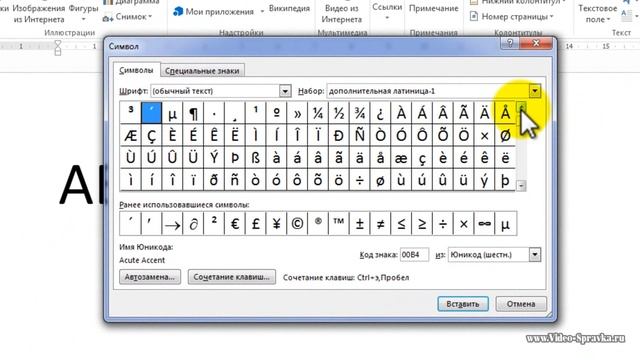Image resolution: width=640 pixels, height=360 pixels.
Task: Pick the € symbol from recent symbols
Action: click(x=235, y=224)
